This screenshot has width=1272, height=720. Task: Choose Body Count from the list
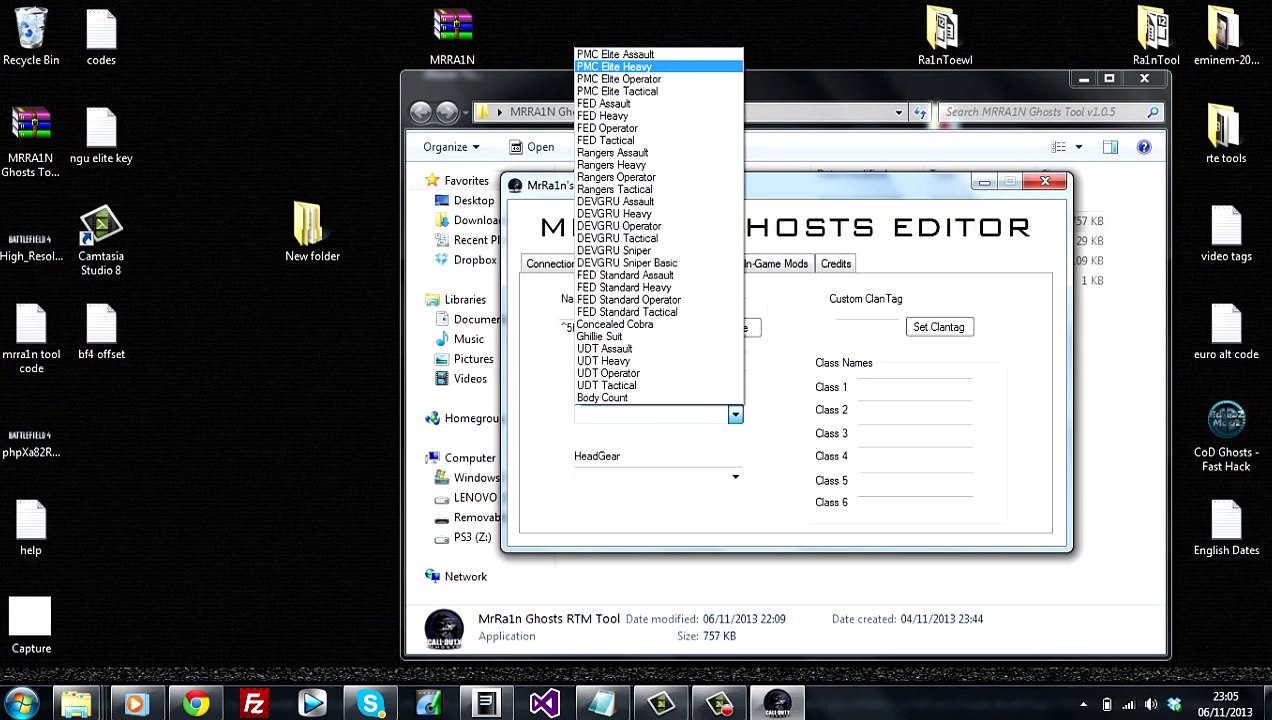tap(659, 398)
